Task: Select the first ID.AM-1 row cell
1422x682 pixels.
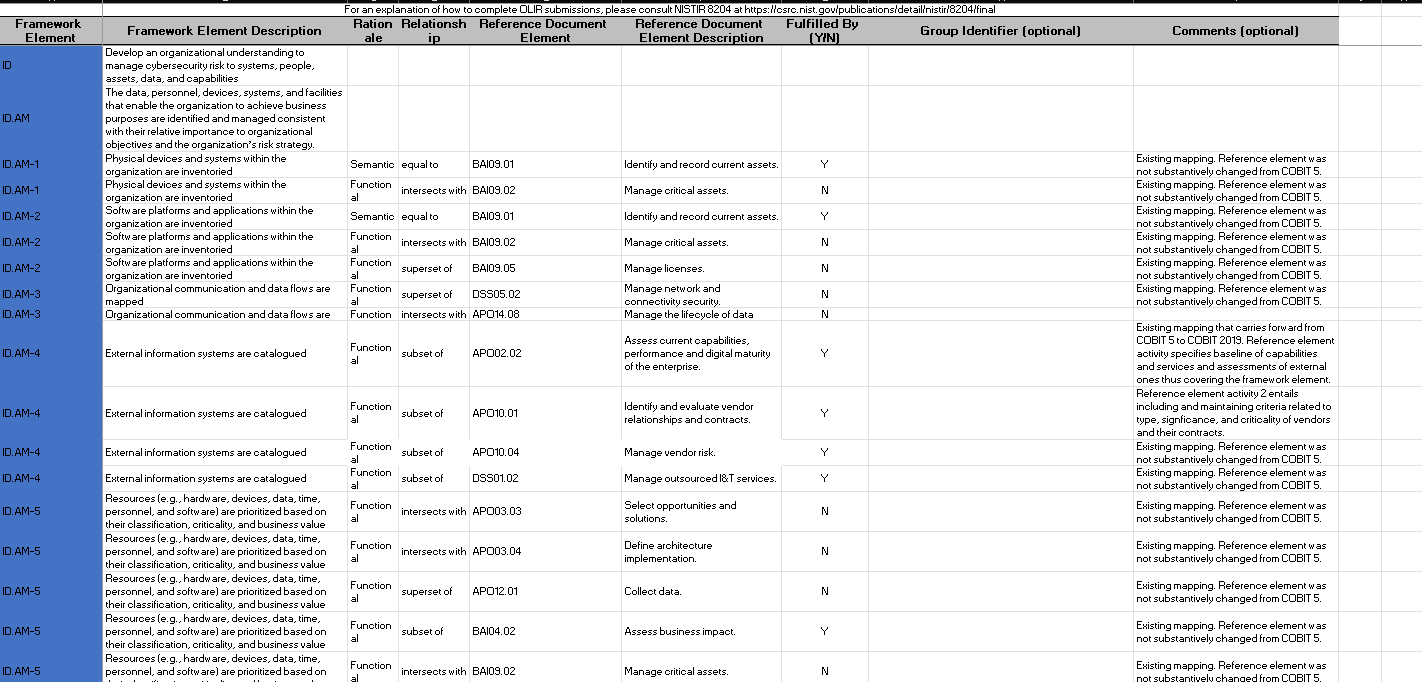Action: 49,164
